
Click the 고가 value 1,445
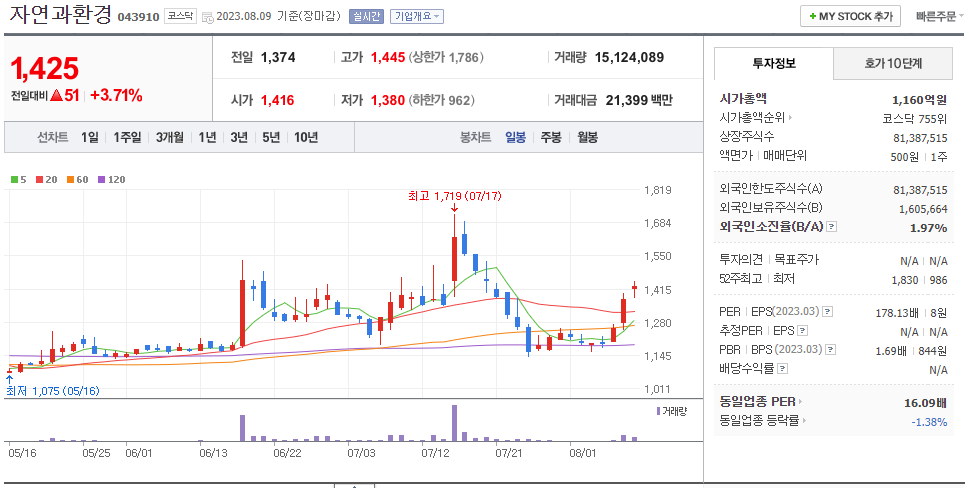pyautogui.click(x=388, y=57)
